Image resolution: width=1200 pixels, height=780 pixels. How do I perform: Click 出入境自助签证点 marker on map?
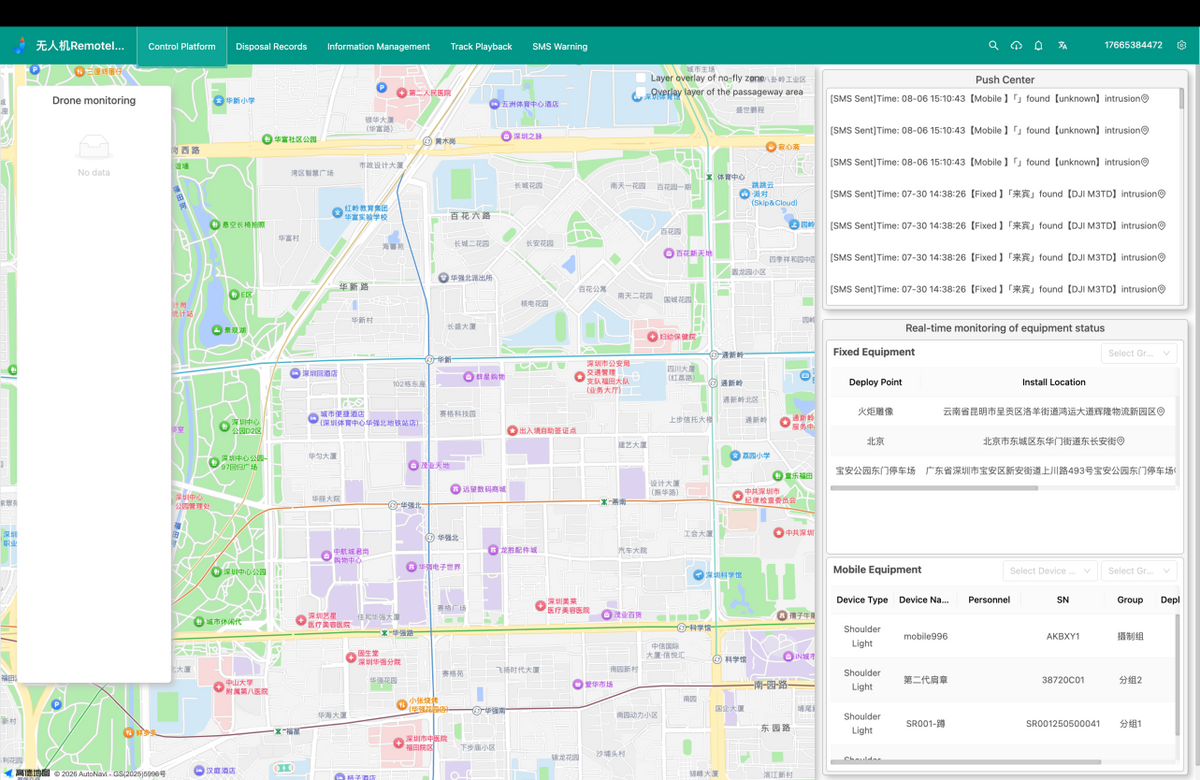coord(511,430)
